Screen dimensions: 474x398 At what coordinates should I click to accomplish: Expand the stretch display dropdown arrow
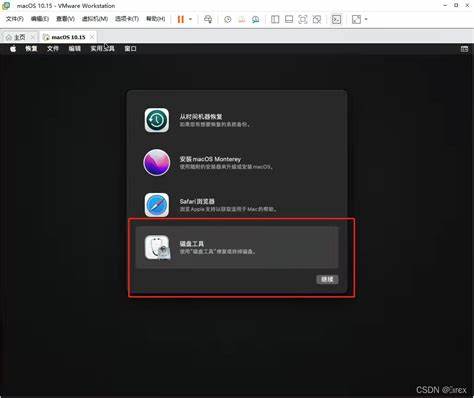tap(366, 19)
